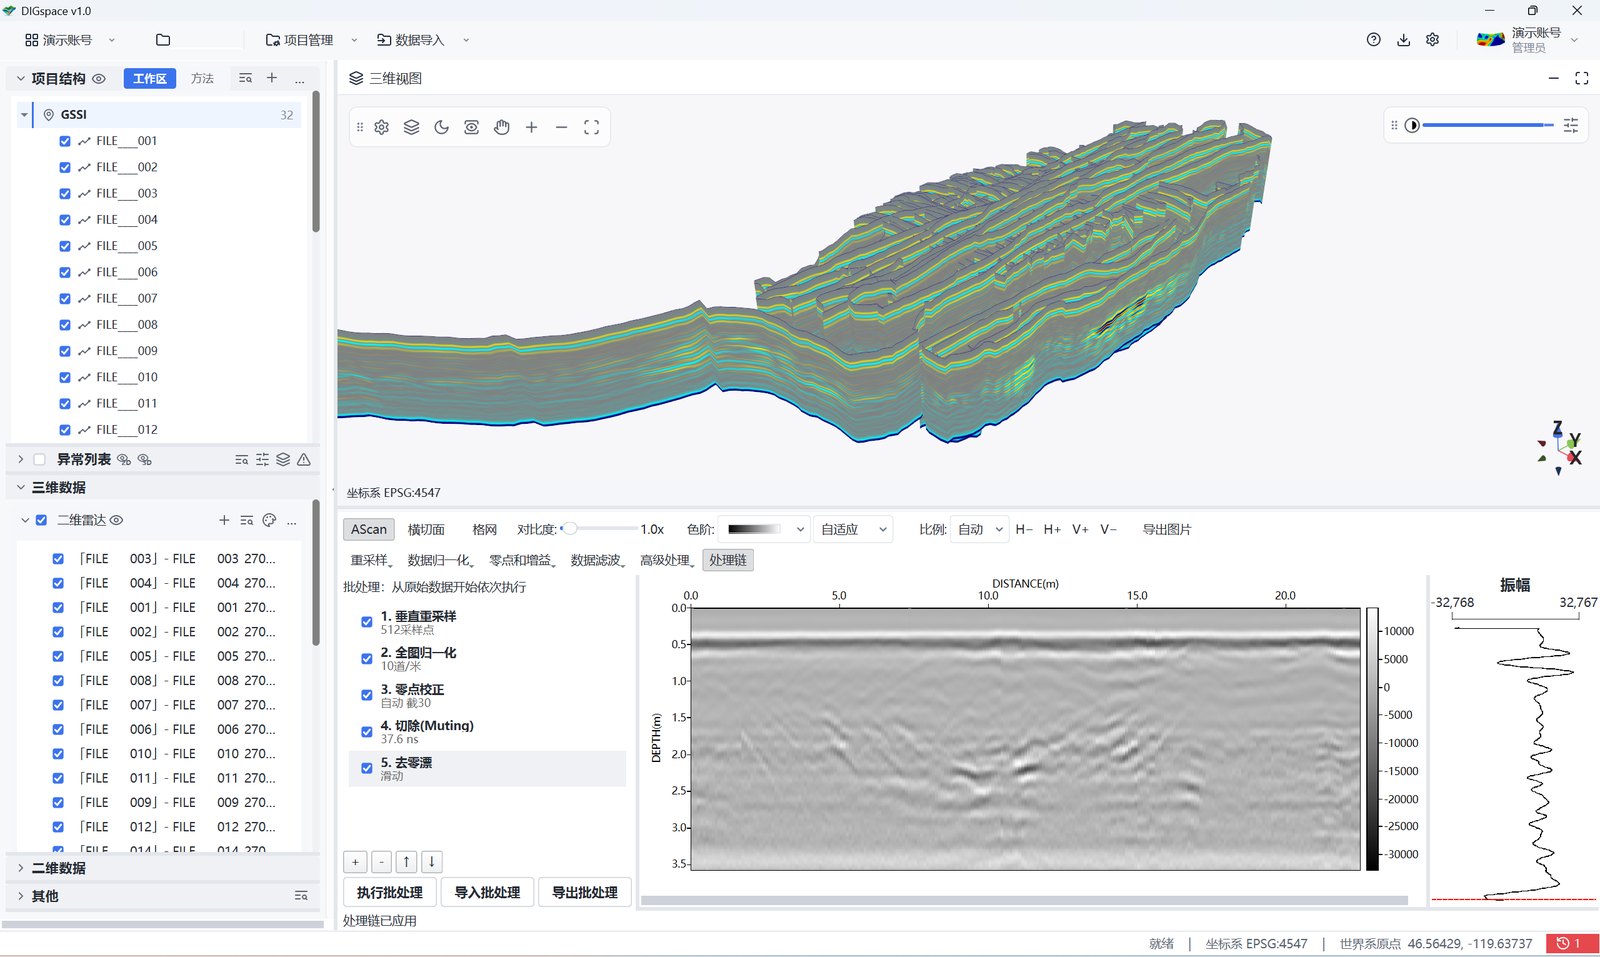Toggle visibility eye next to 项目结构
This screenshot has height=957, width=1600.
(99, 78)
